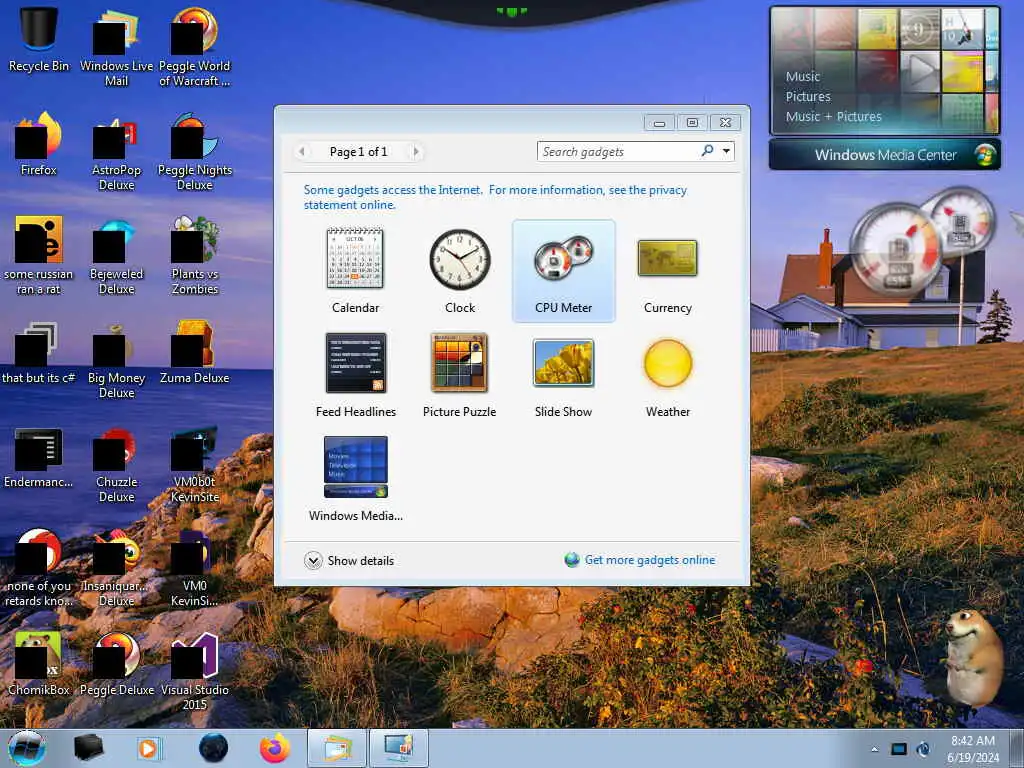Screen dimensions: 1024x768
Task: Select Chuzzle Deluxe desktop icon
Action: [116, 464]
